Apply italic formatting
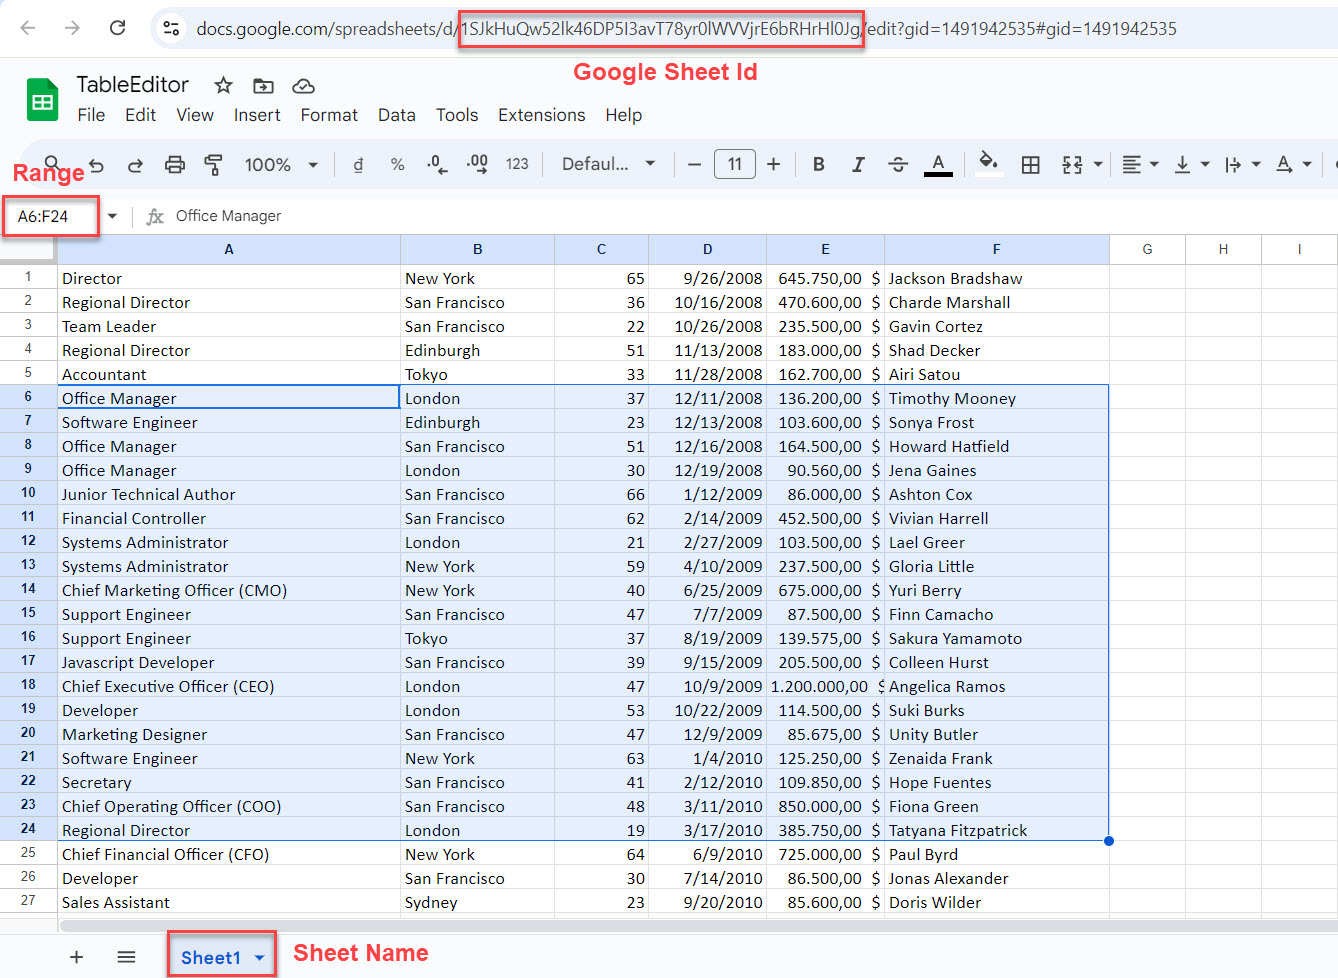The image size is (1338, 978). (857, 164)
